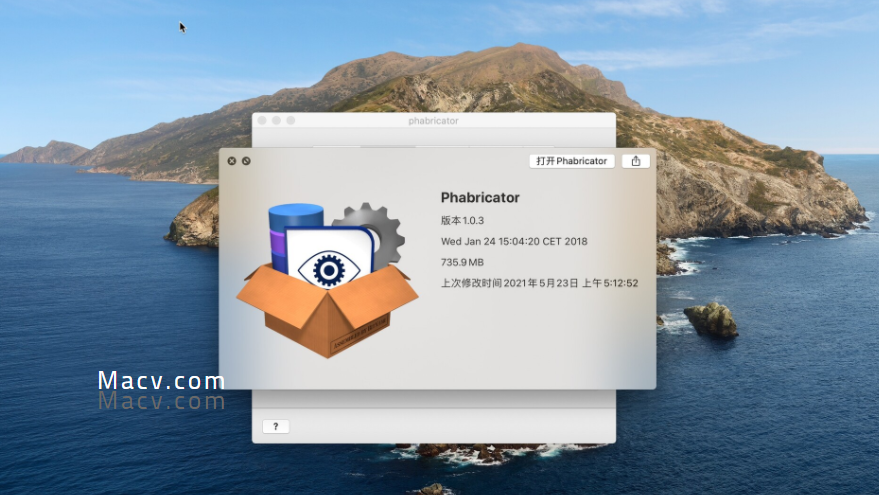Screen dimensions: 879x495
Task: Click the 上次修改时间 modified date line
Action: pos(539,283)
